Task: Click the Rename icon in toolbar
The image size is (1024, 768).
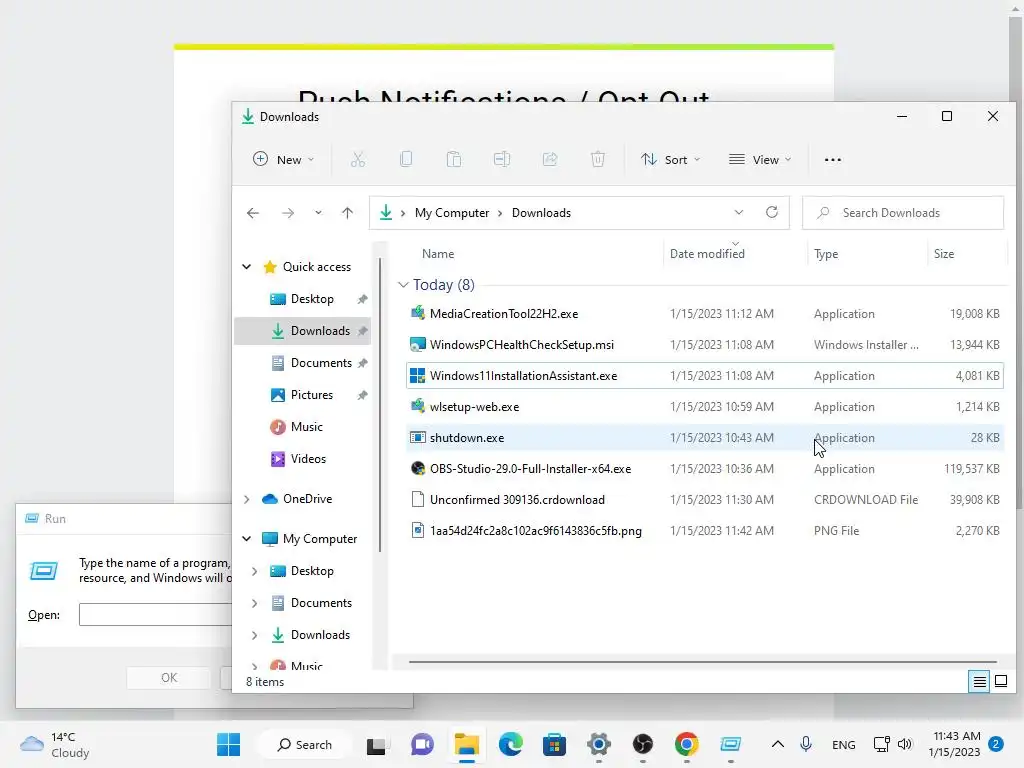Action: tap(502, 159)
